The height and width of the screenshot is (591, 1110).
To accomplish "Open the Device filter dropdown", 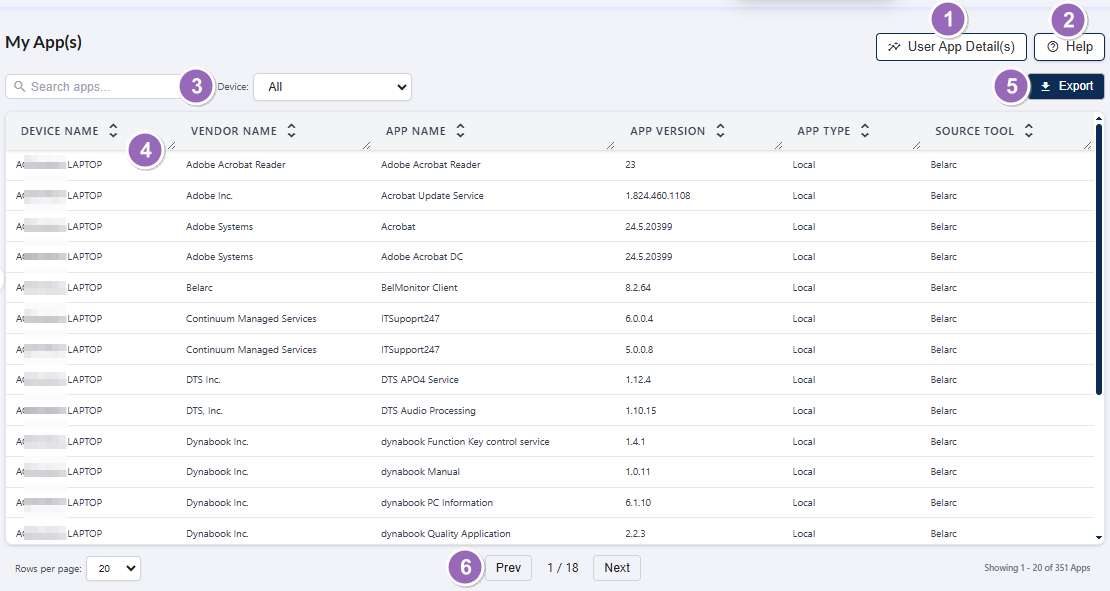I will tap(332, 87).
